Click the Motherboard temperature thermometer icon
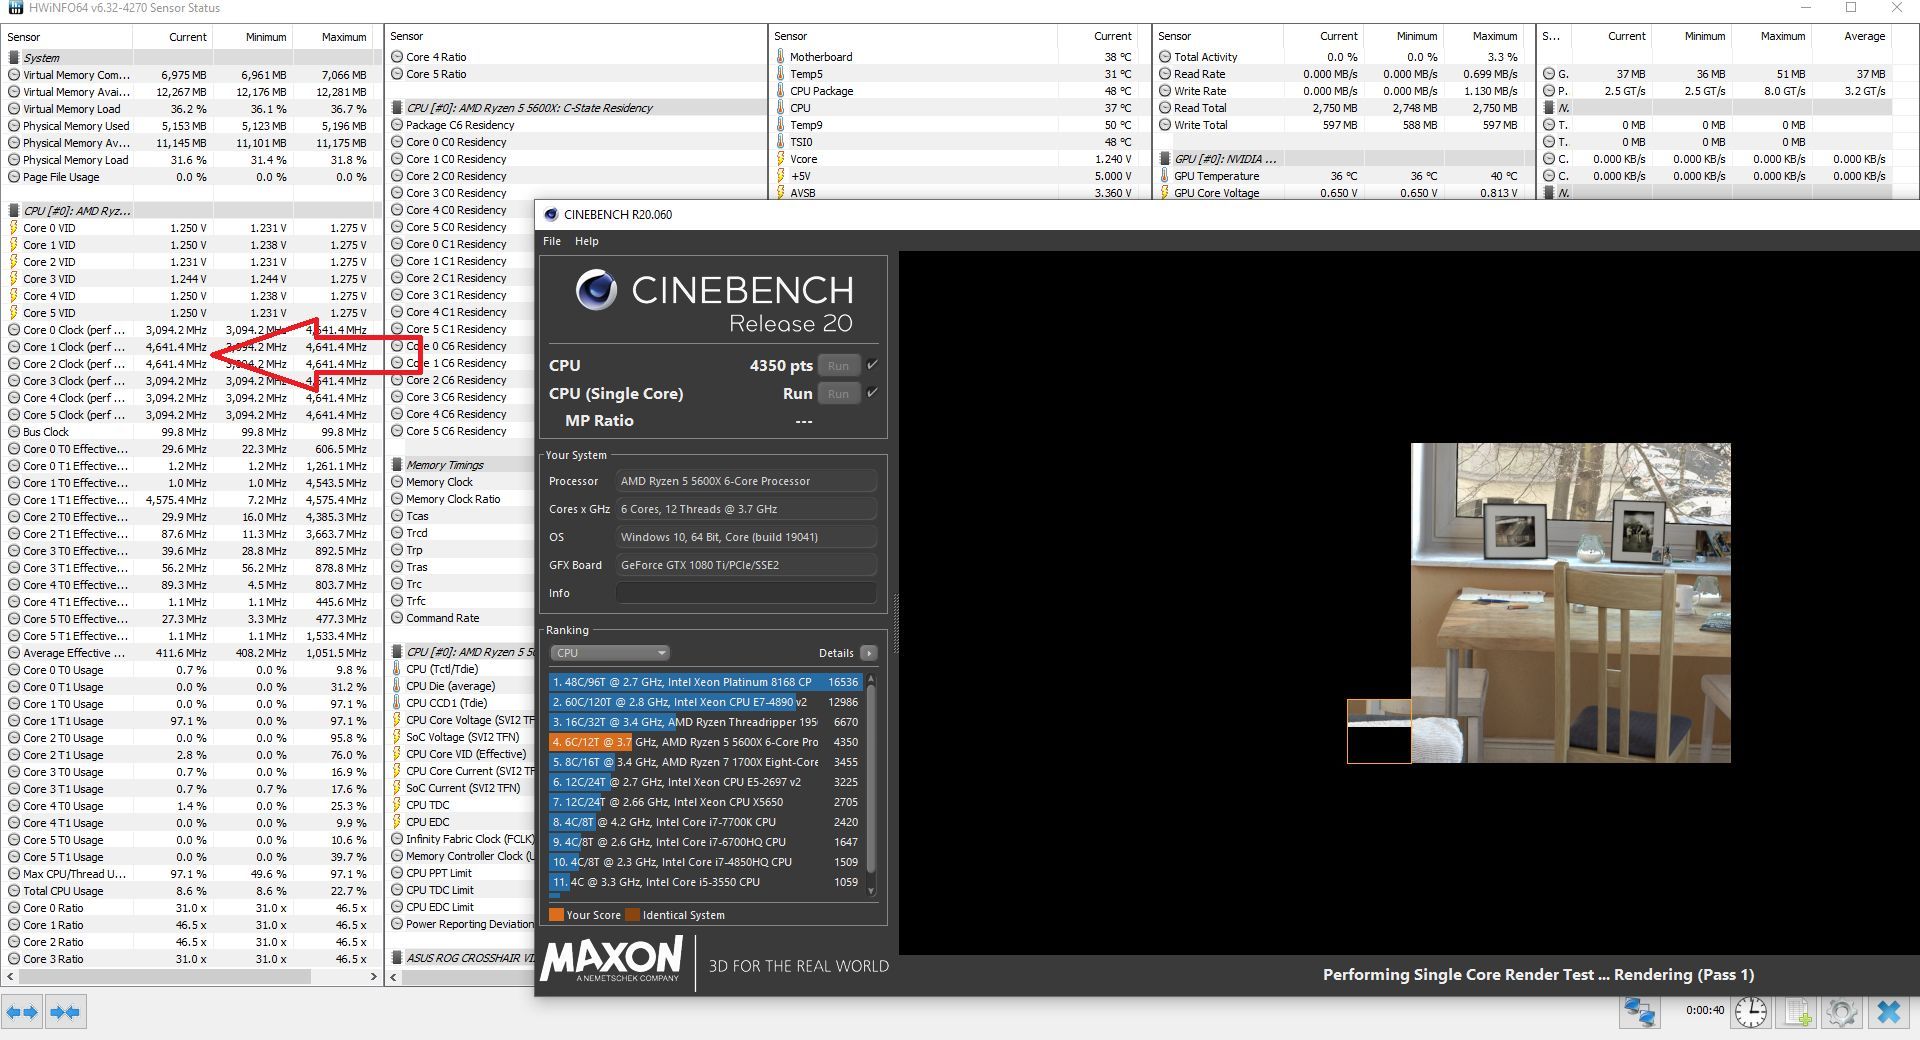Screen dimensions: 1920x1040 780,57
